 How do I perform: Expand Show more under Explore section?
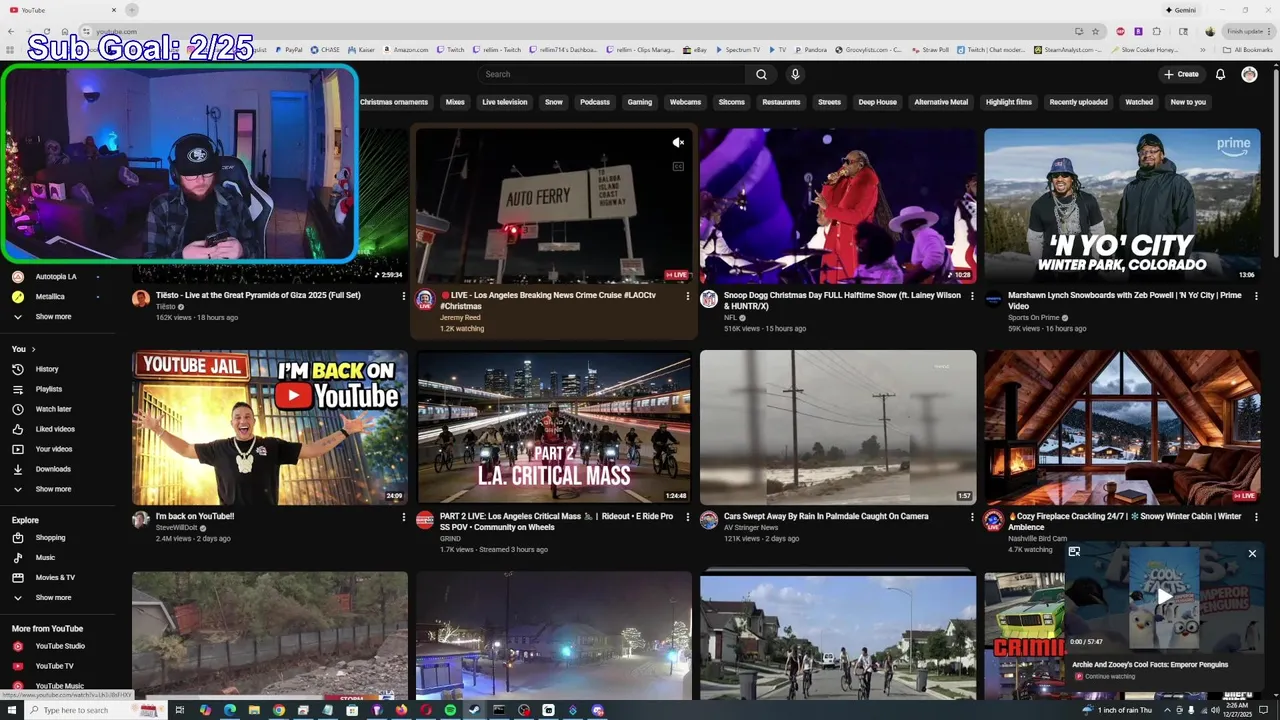[x=57, y=598]
